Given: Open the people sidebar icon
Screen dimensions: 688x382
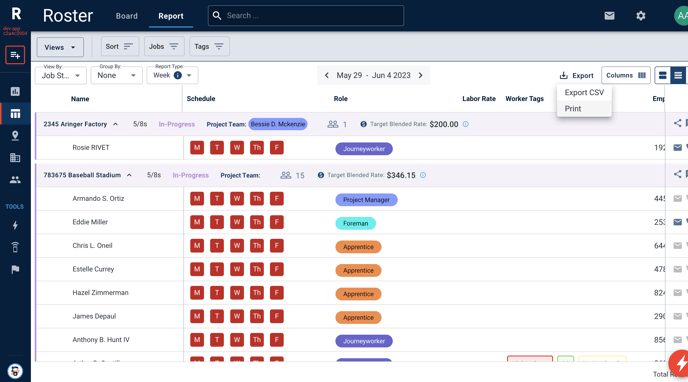Looking at the screenshot, I should coord(15,179).
